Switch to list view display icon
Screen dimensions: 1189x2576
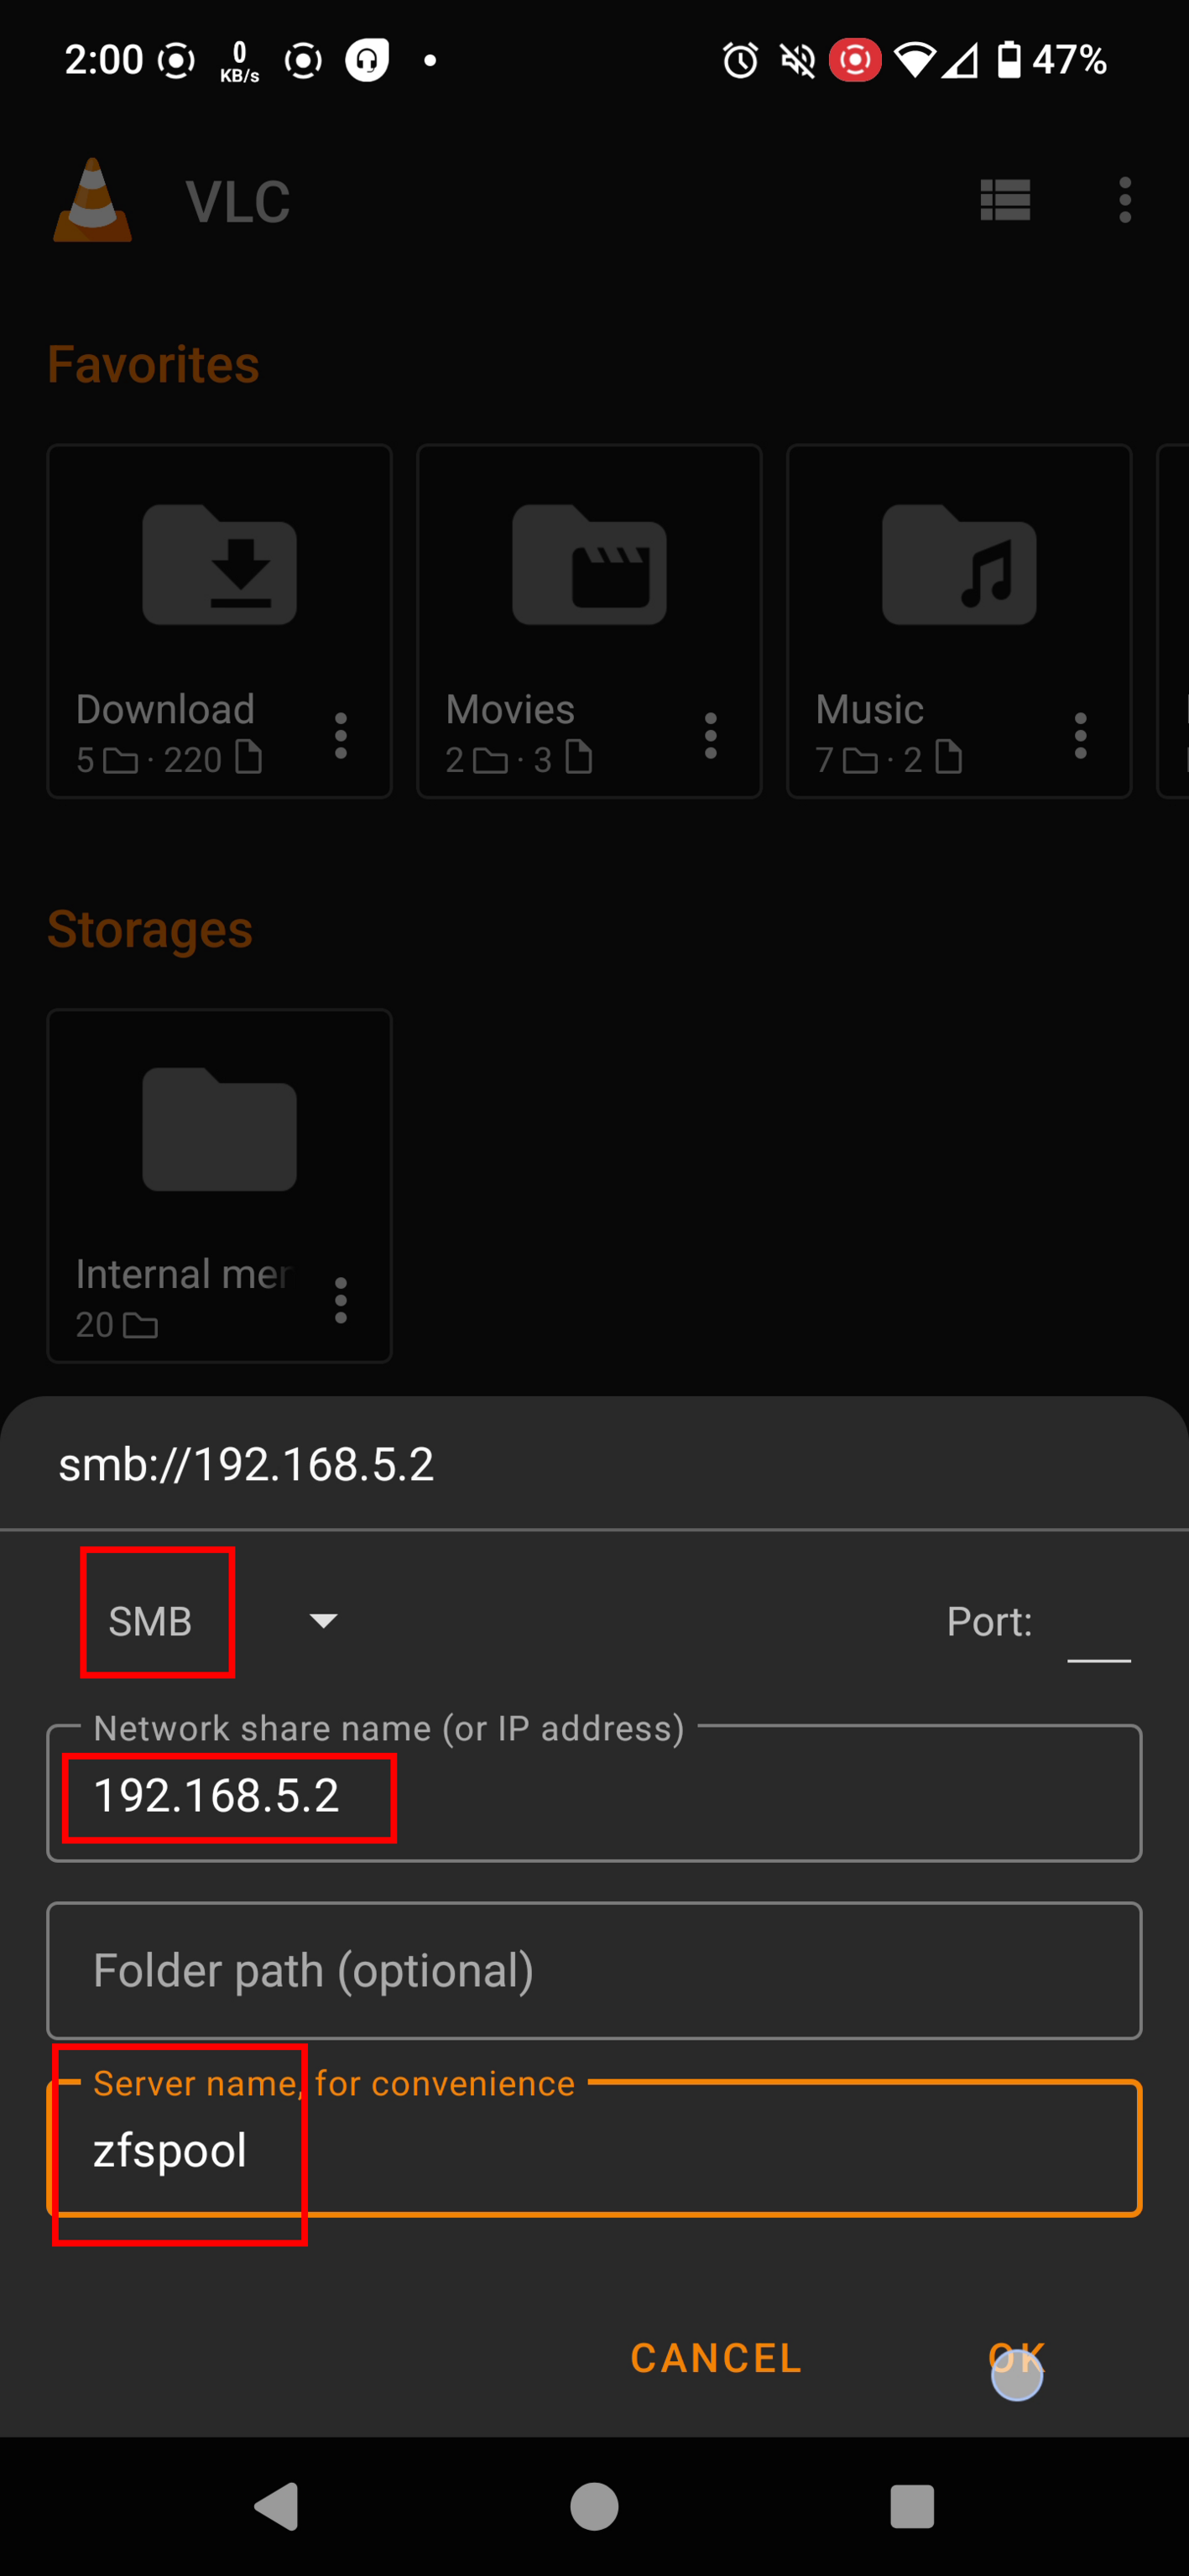(x=1005, y=200)
